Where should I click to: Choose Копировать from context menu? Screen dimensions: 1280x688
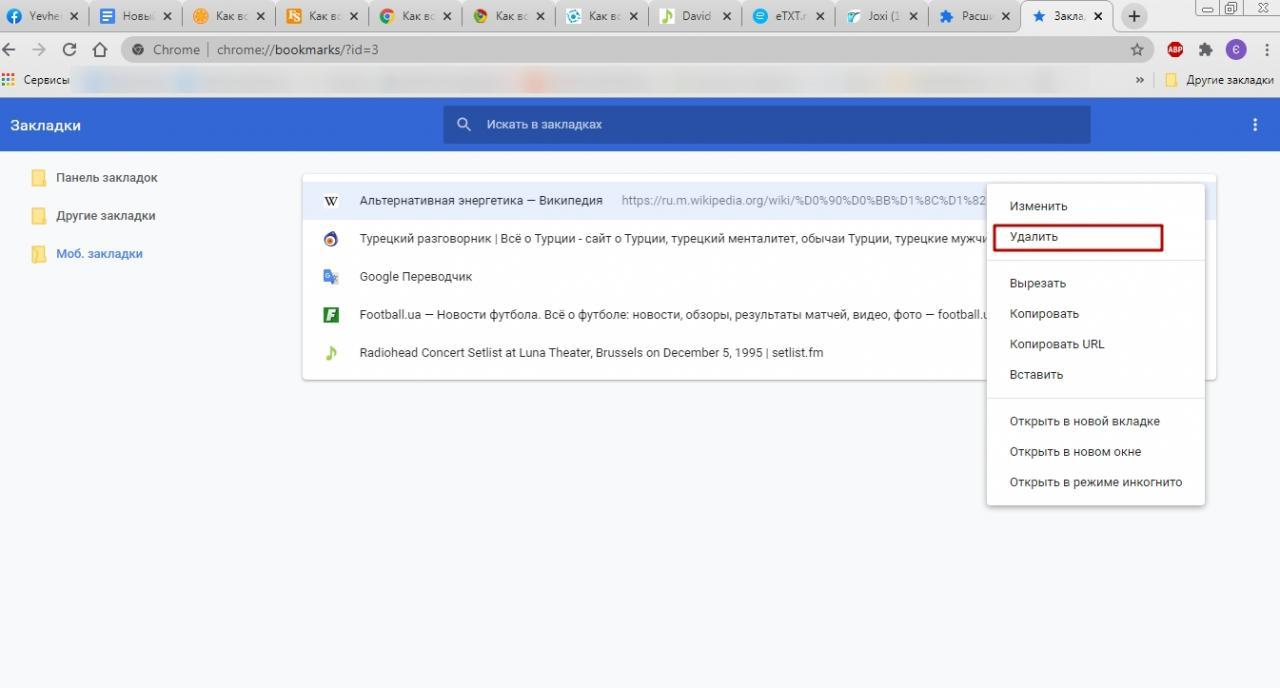coord(1095,314)
